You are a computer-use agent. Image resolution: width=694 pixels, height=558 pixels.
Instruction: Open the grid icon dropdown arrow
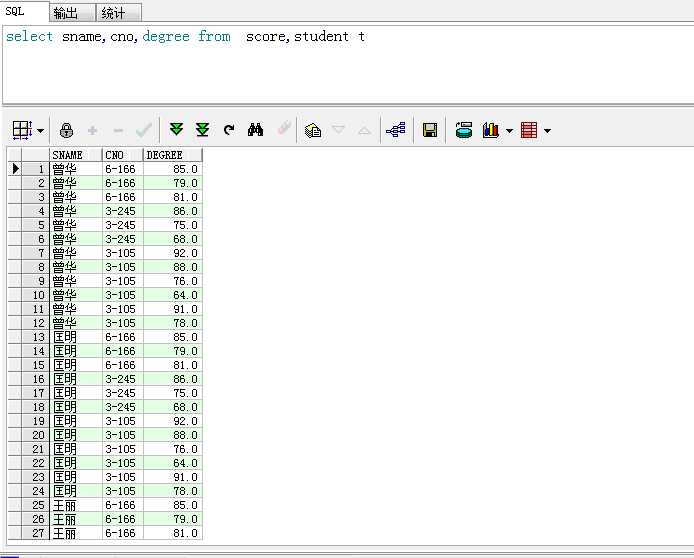(x=40, y=131)
